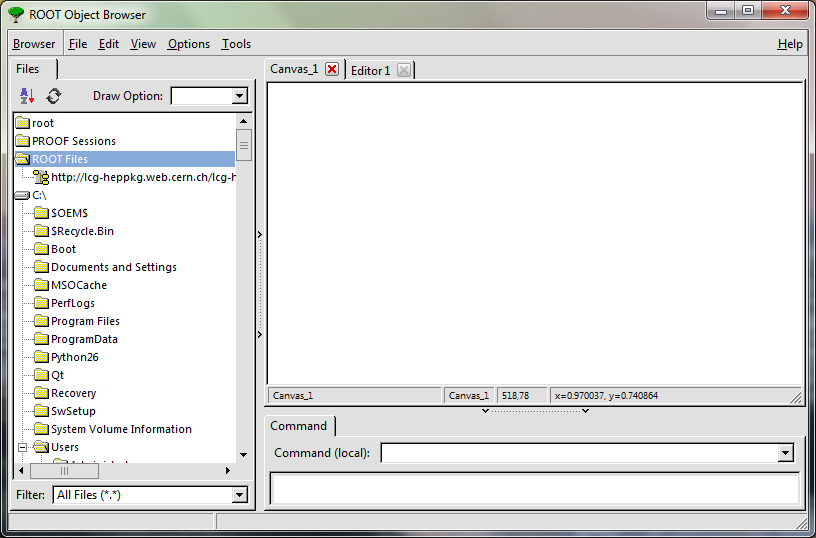Open the View menu
Screen dimensions: 816x538
[x=143, y=44]
